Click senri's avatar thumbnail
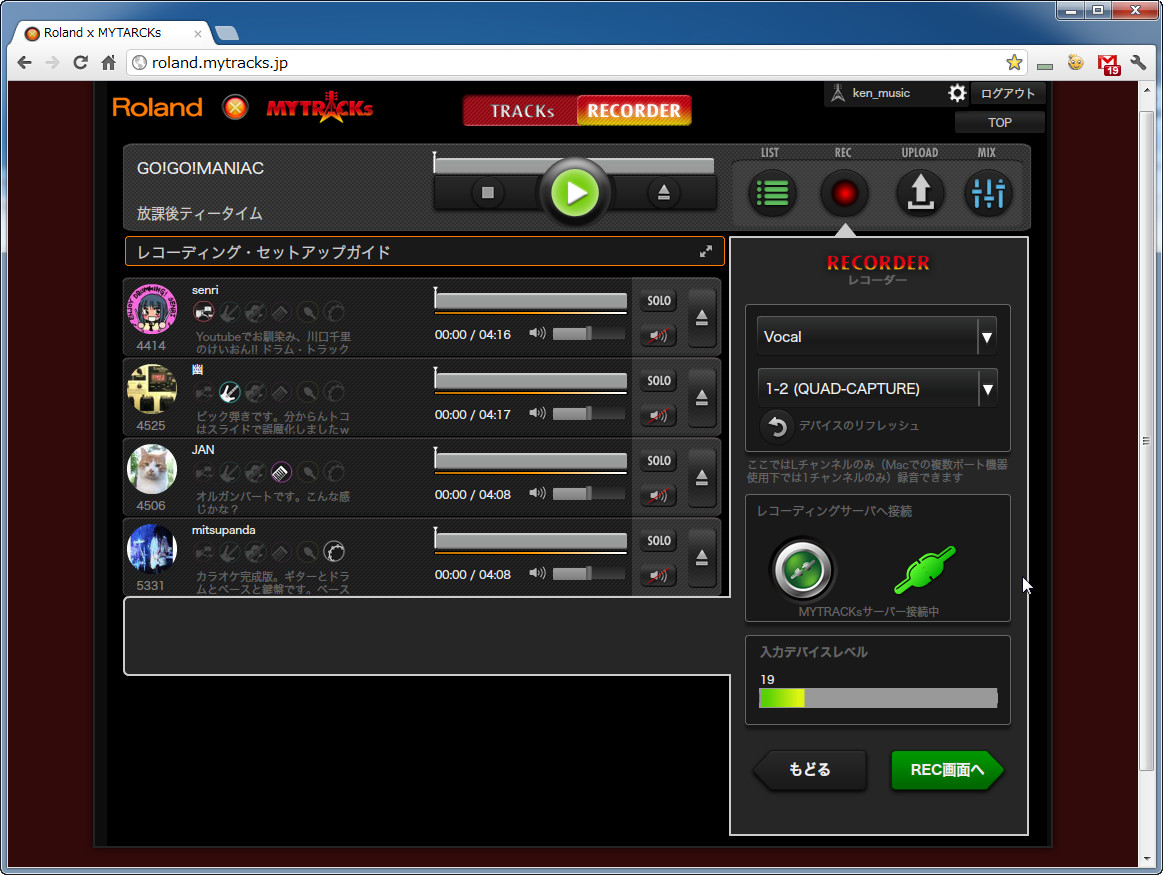Screen dimensions: 1163x875 click(x=152, y=309)
